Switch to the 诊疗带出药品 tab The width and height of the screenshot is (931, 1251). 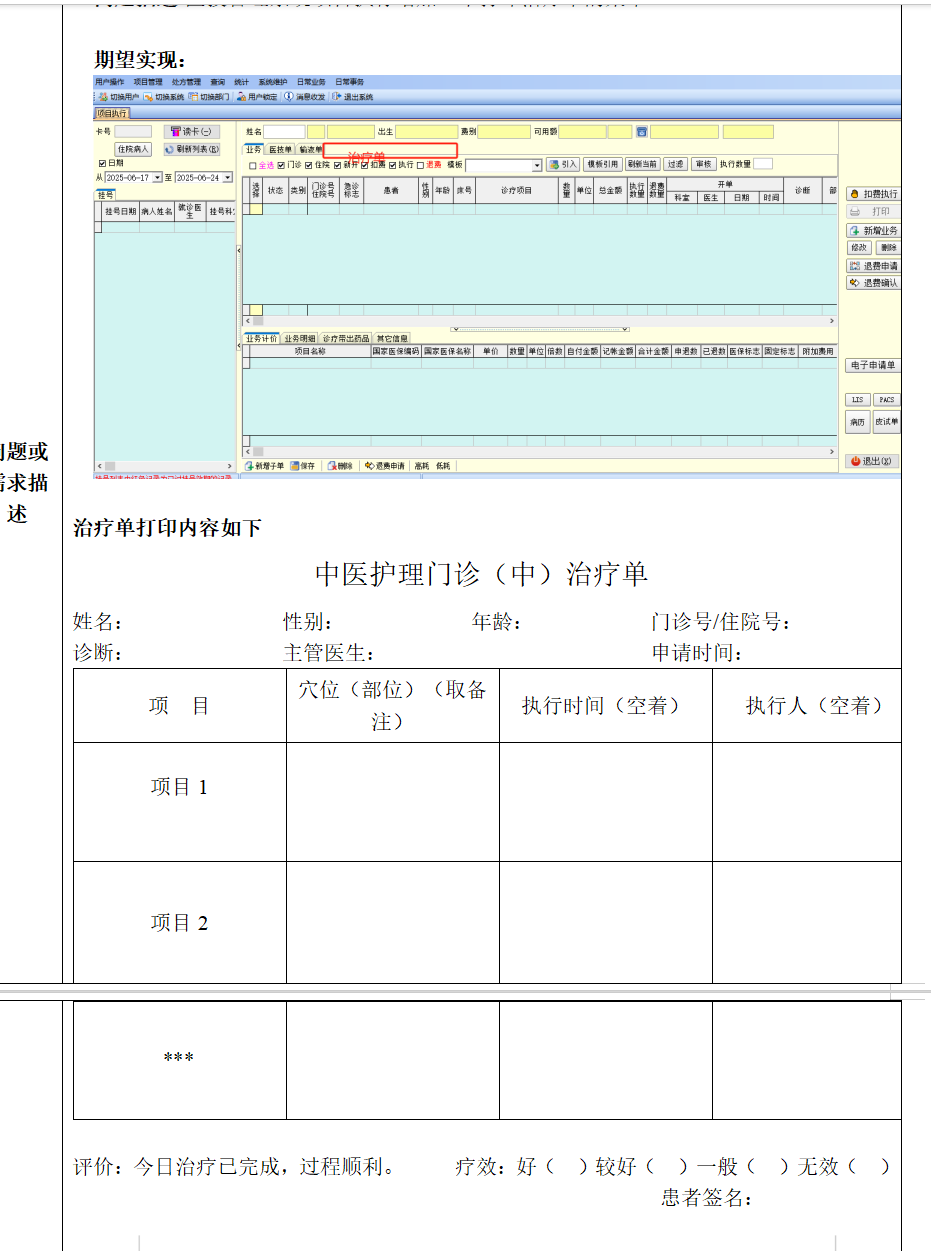pos(346,339)
